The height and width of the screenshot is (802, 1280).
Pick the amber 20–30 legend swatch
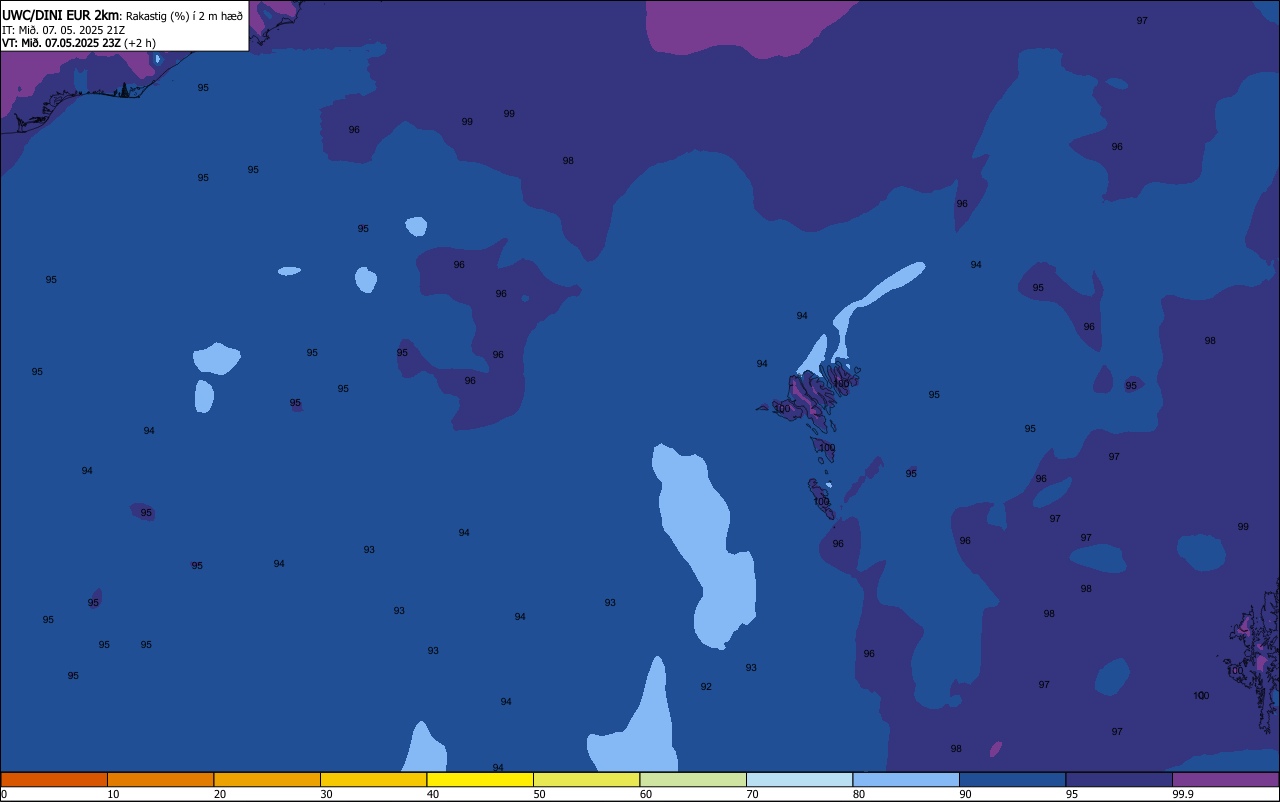(267, 779)
